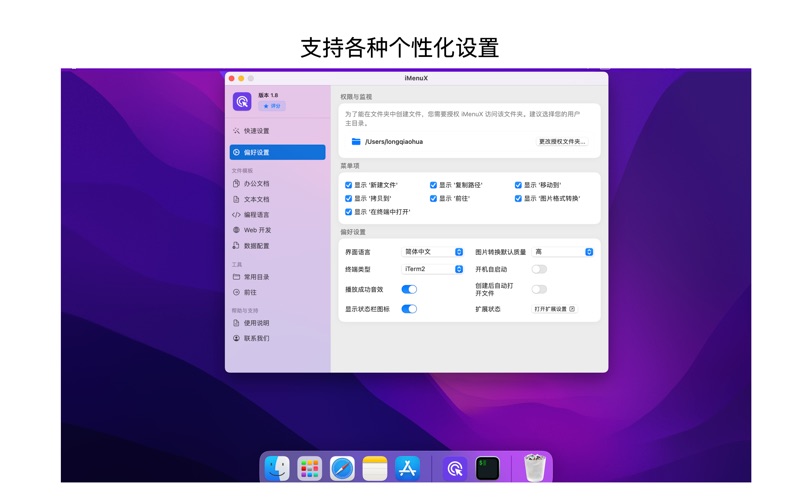Screen dimensions: 800x500
Task: Open the 数据配置 section
Action: pos(256,246)
